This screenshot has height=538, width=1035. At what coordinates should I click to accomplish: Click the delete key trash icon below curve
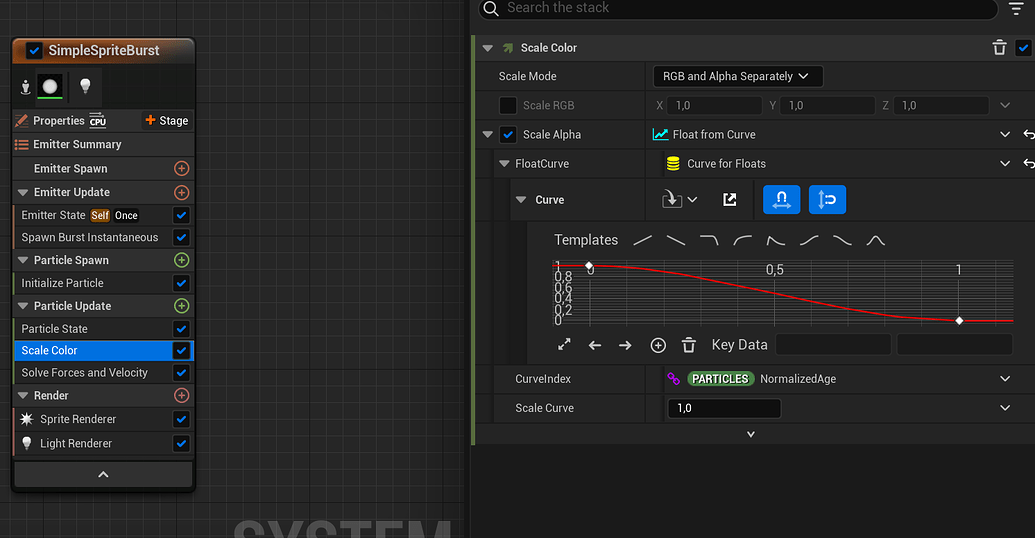click(688, 345)
